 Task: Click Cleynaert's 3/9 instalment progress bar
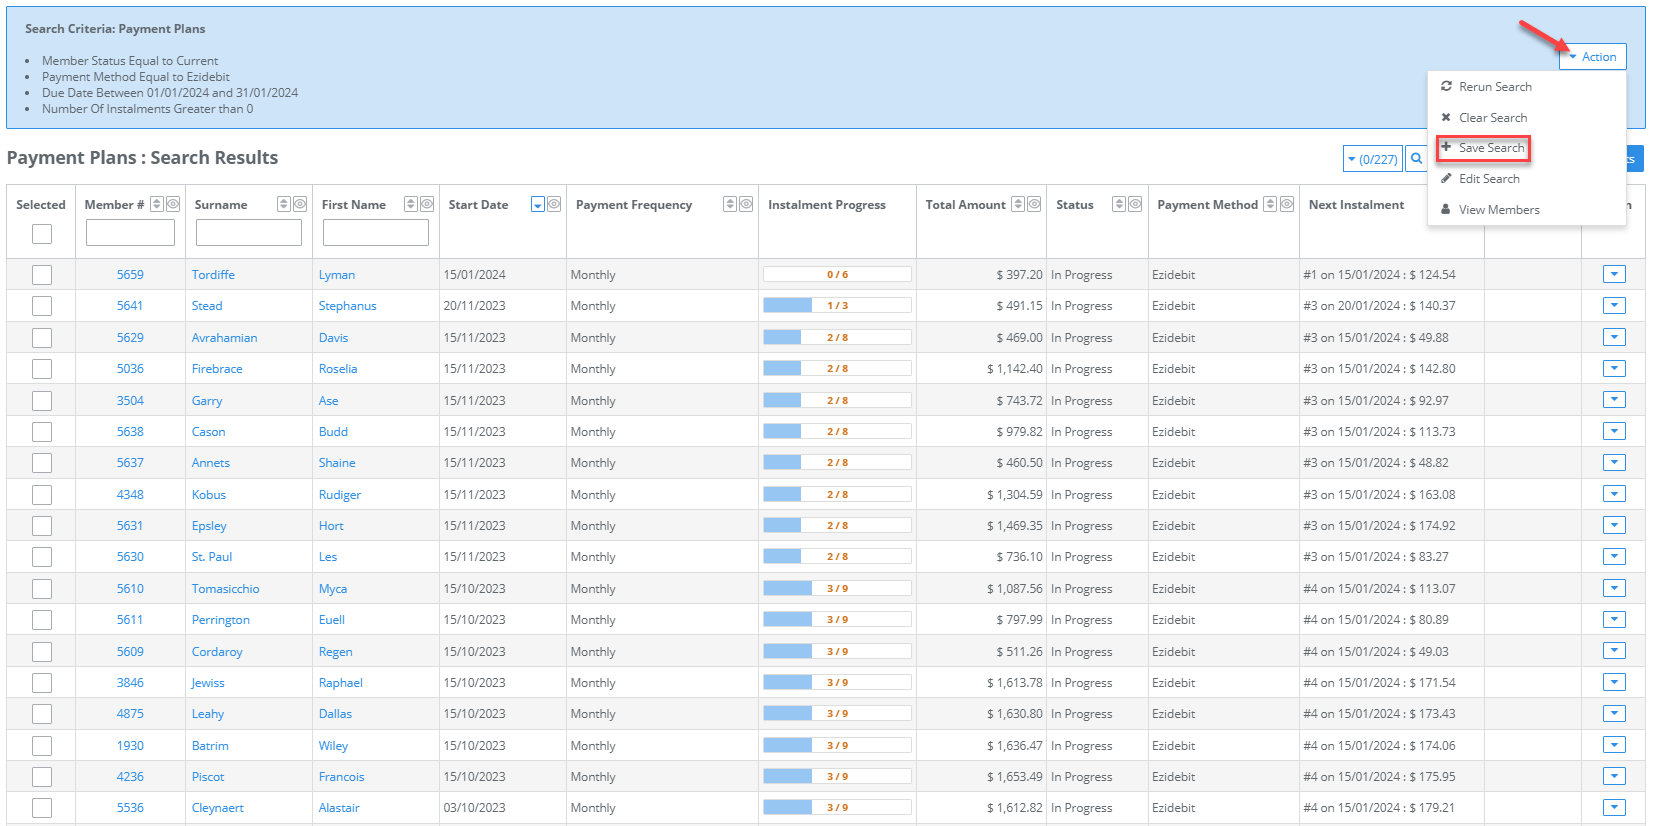click(x=837, y=808)
